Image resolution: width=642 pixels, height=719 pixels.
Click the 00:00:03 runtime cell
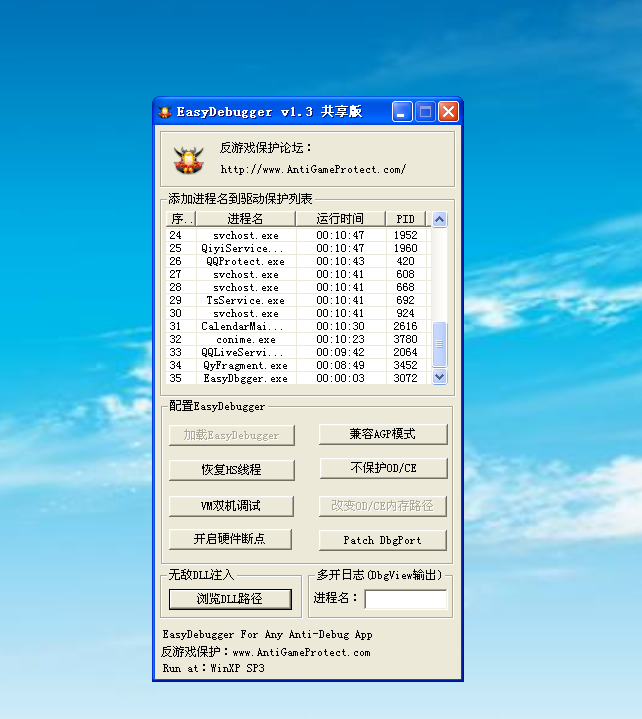tap(340, 378)
